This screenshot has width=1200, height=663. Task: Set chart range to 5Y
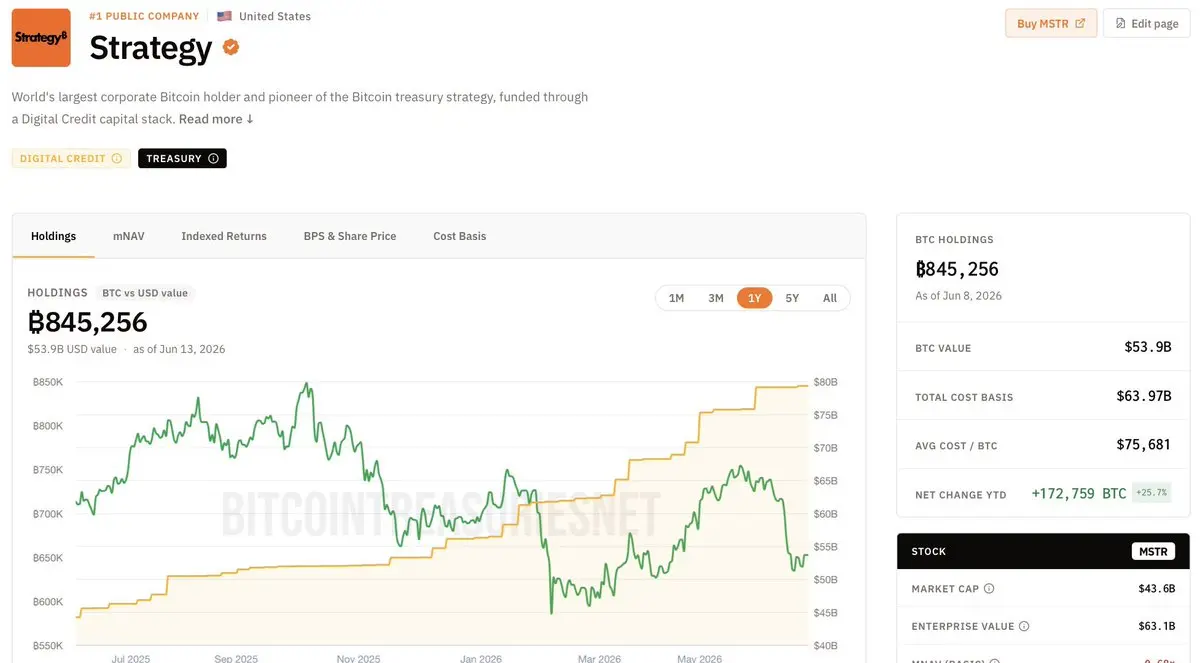(x=792, y=298)
